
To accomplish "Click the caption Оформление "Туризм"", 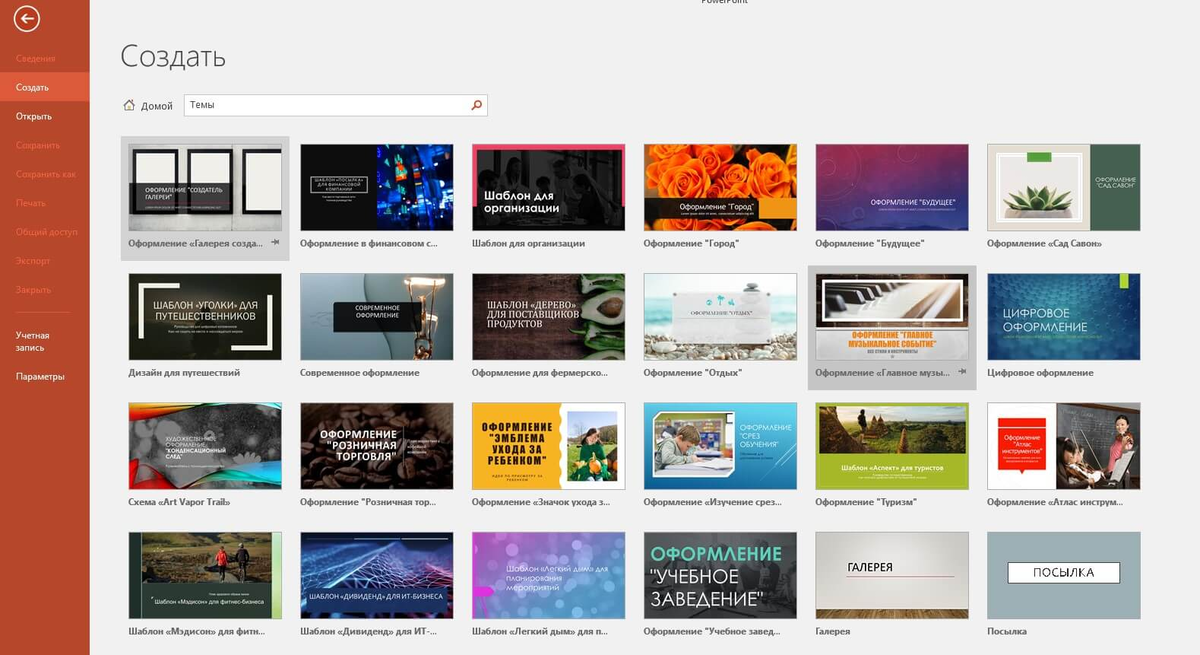I will click(x=867, y=502).
